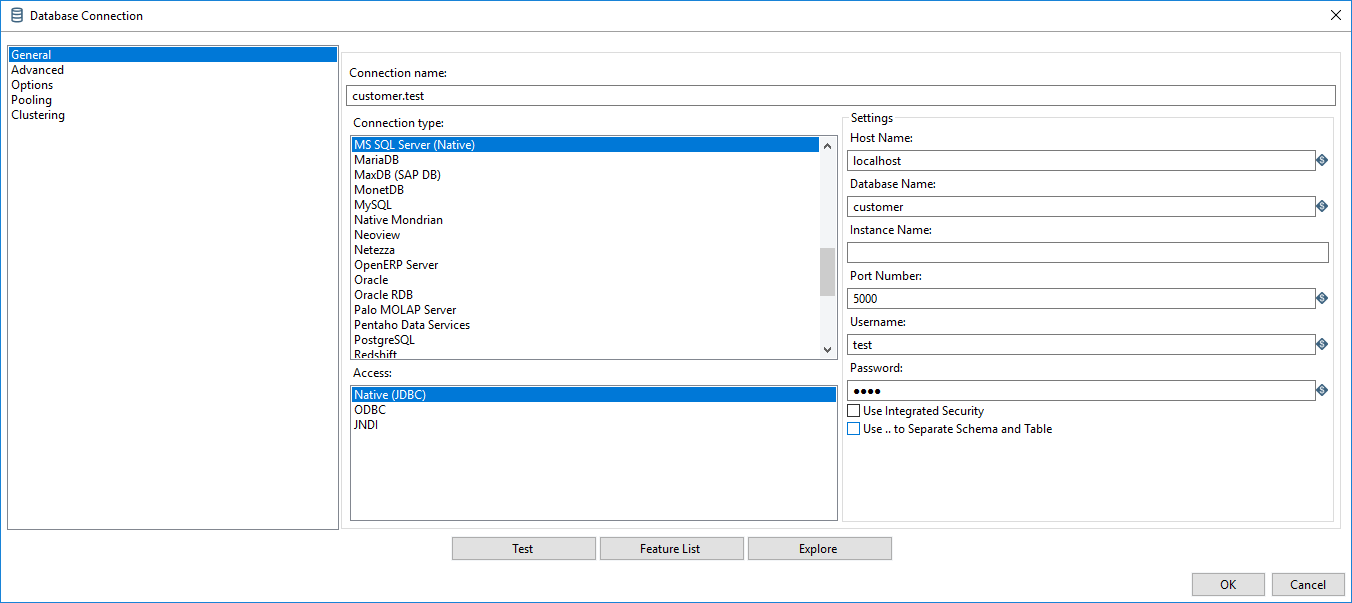Open the Feature List
The height and width of the screenshot is (603, 1352).
(x=671, y=548)
